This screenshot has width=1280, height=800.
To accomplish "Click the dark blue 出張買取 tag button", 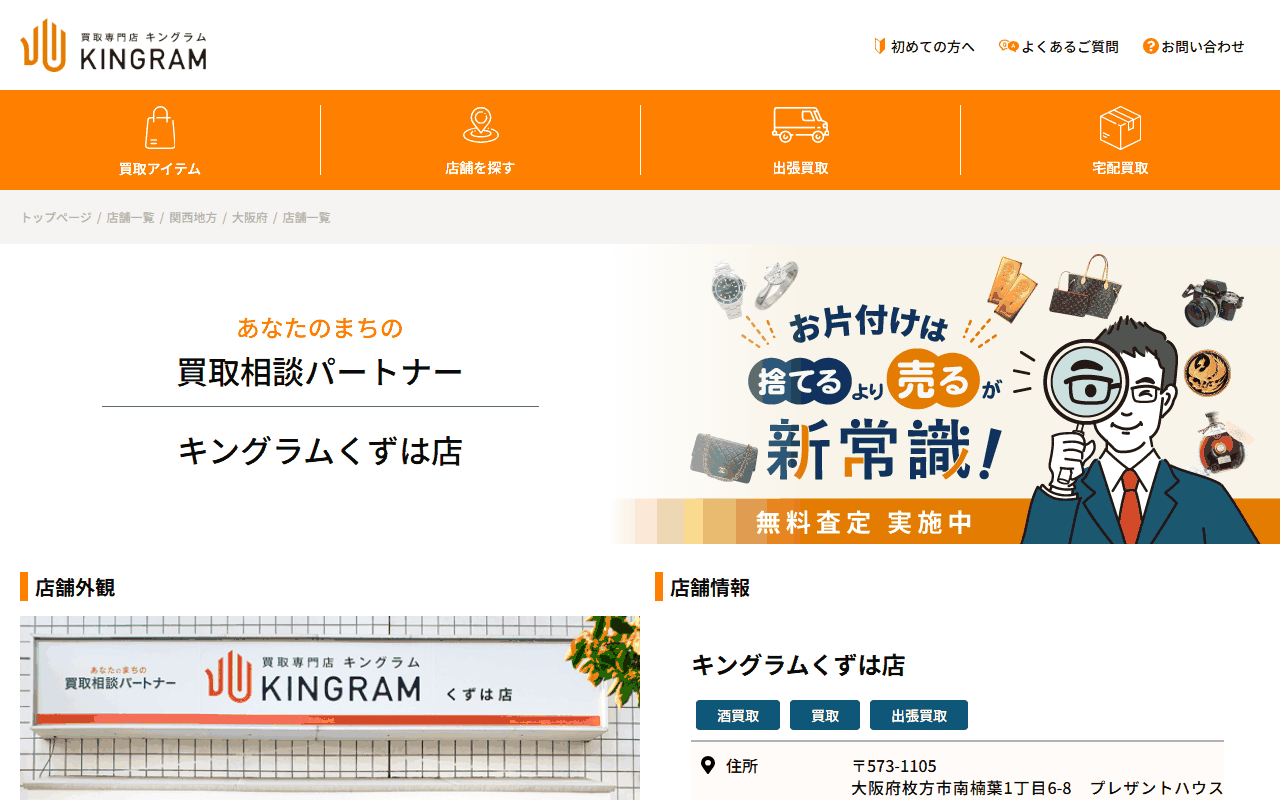I will [x=919, y=715].
